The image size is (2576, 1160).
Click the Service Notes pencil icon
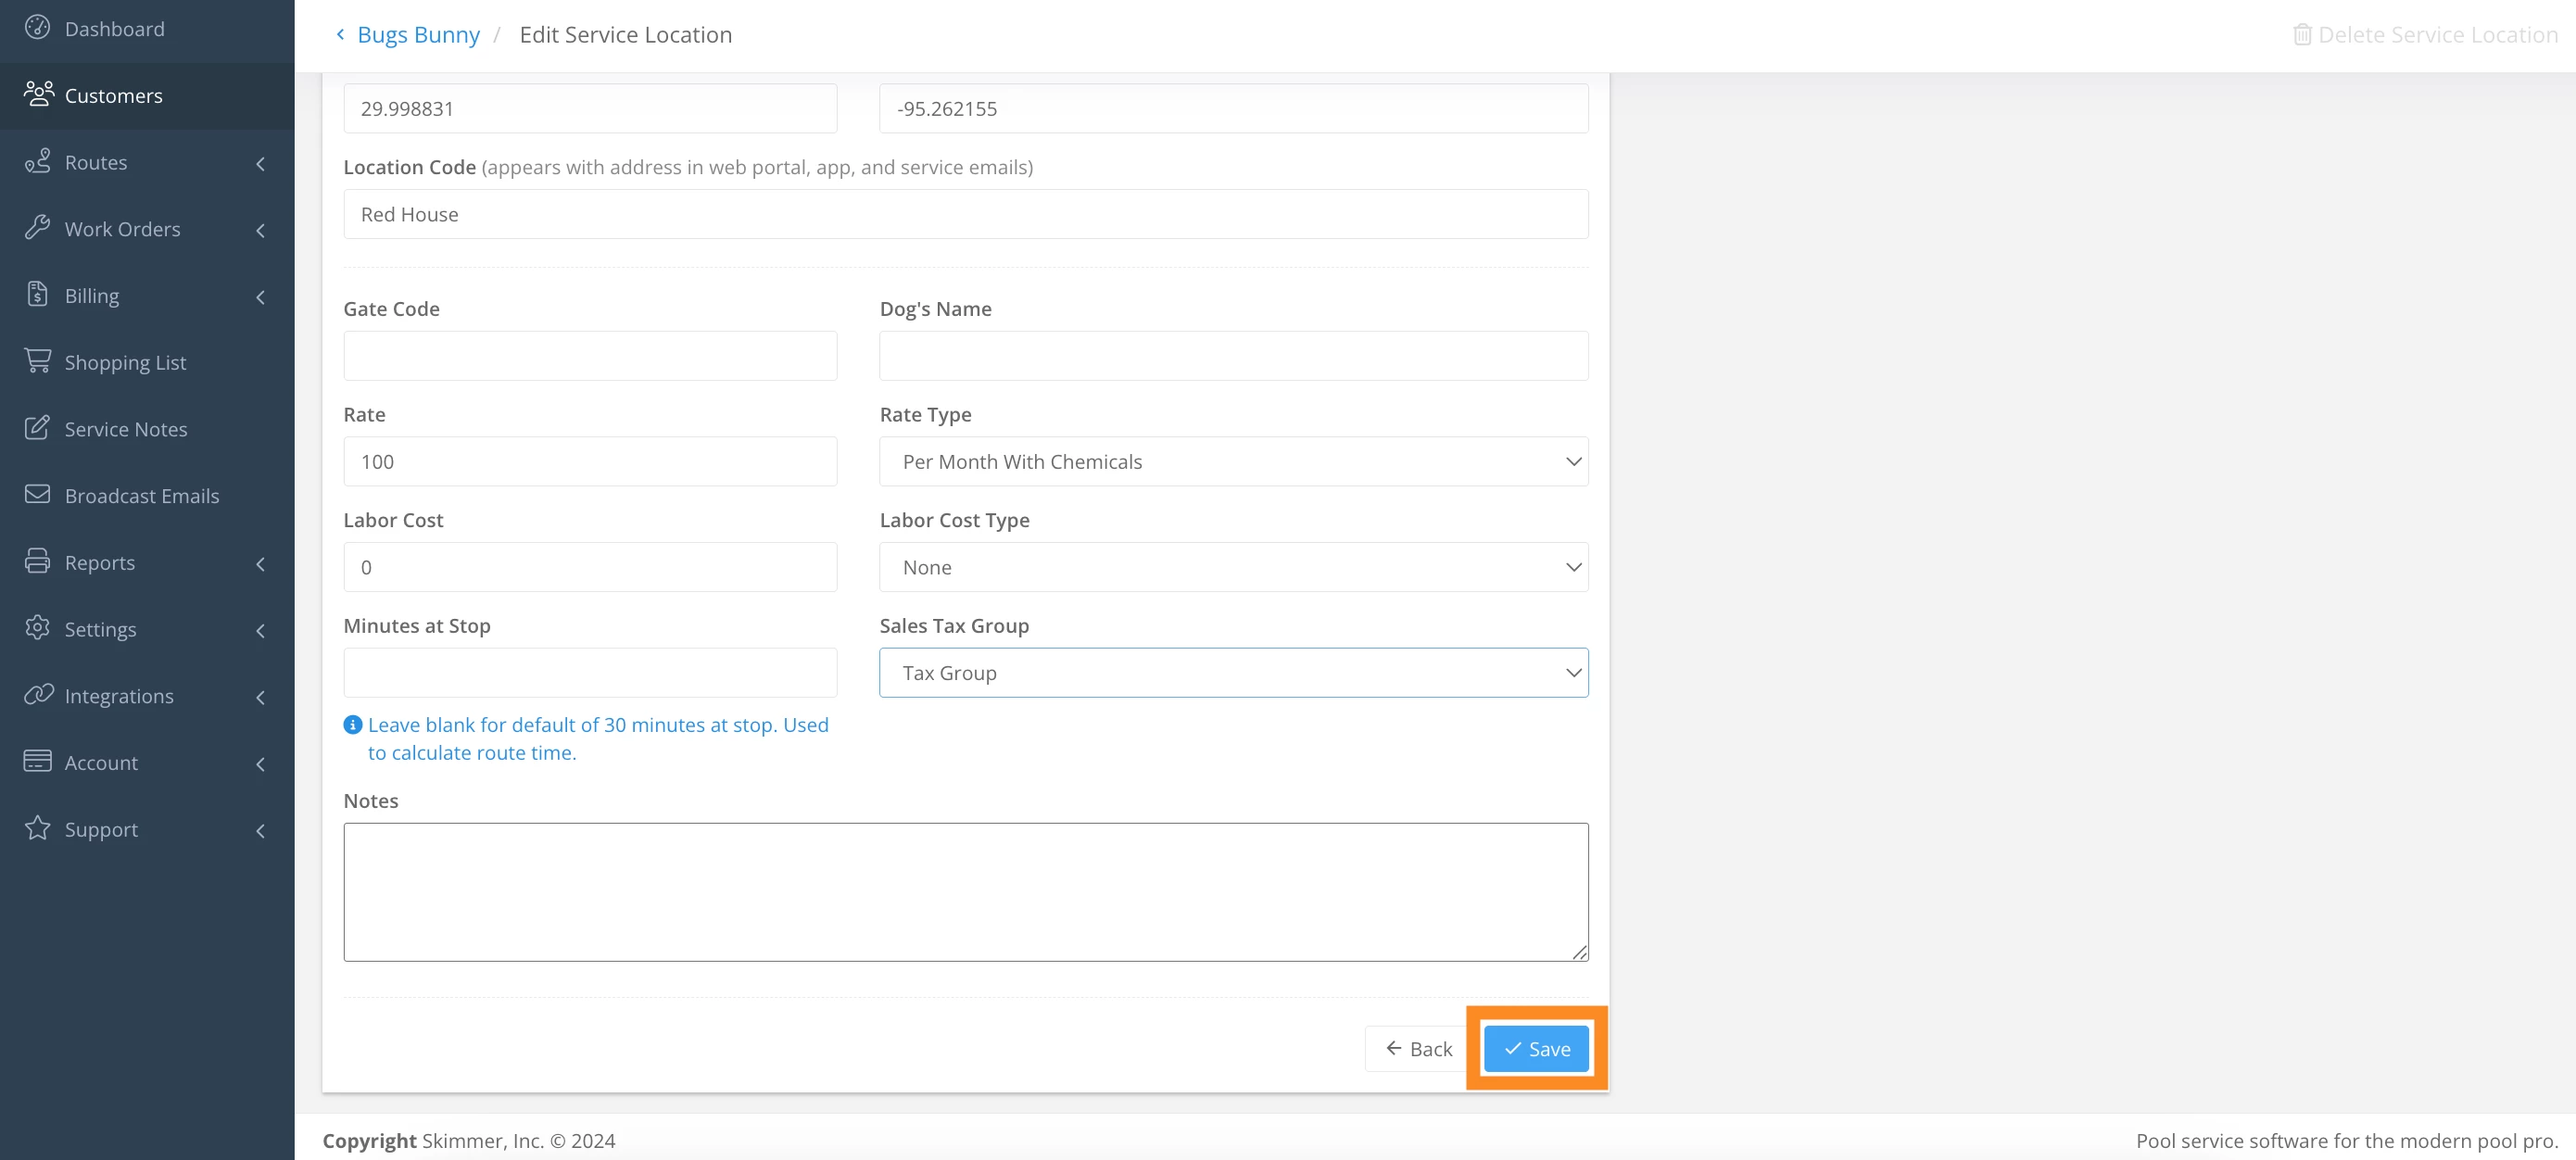pyautogui.click(x=37, y=428)
